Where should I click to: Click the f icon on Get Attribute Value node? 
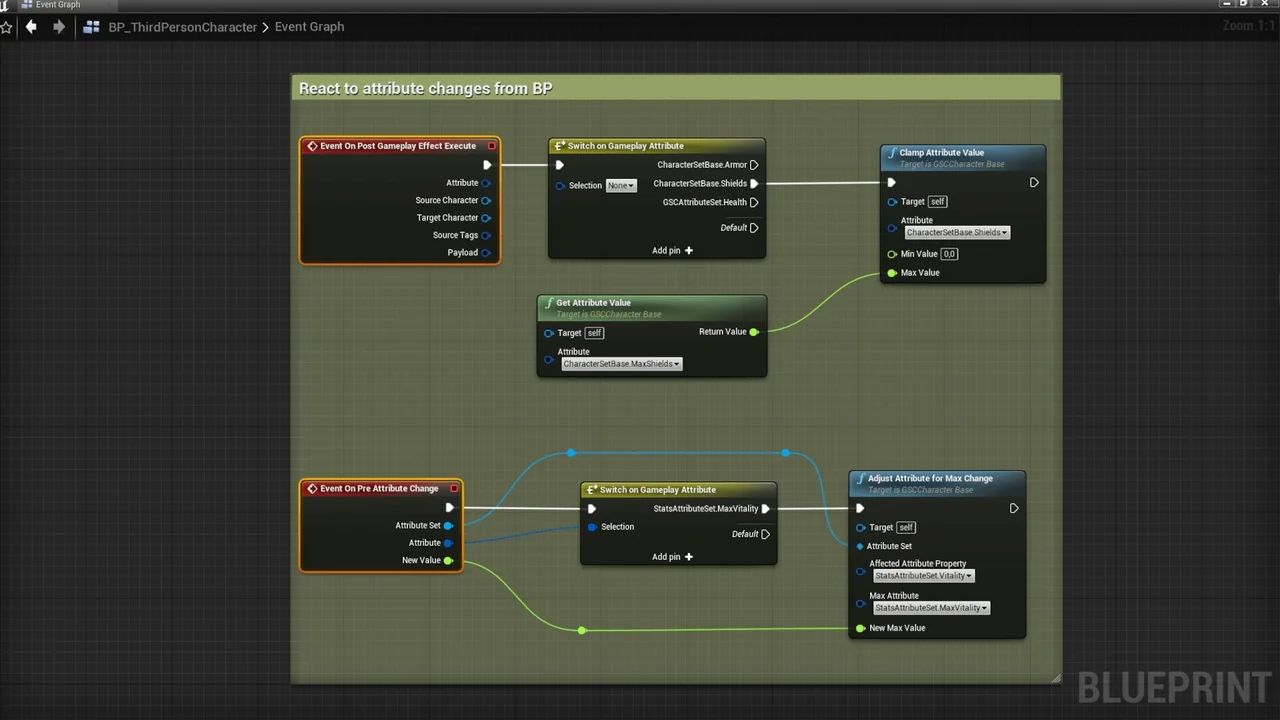point(548,302)
